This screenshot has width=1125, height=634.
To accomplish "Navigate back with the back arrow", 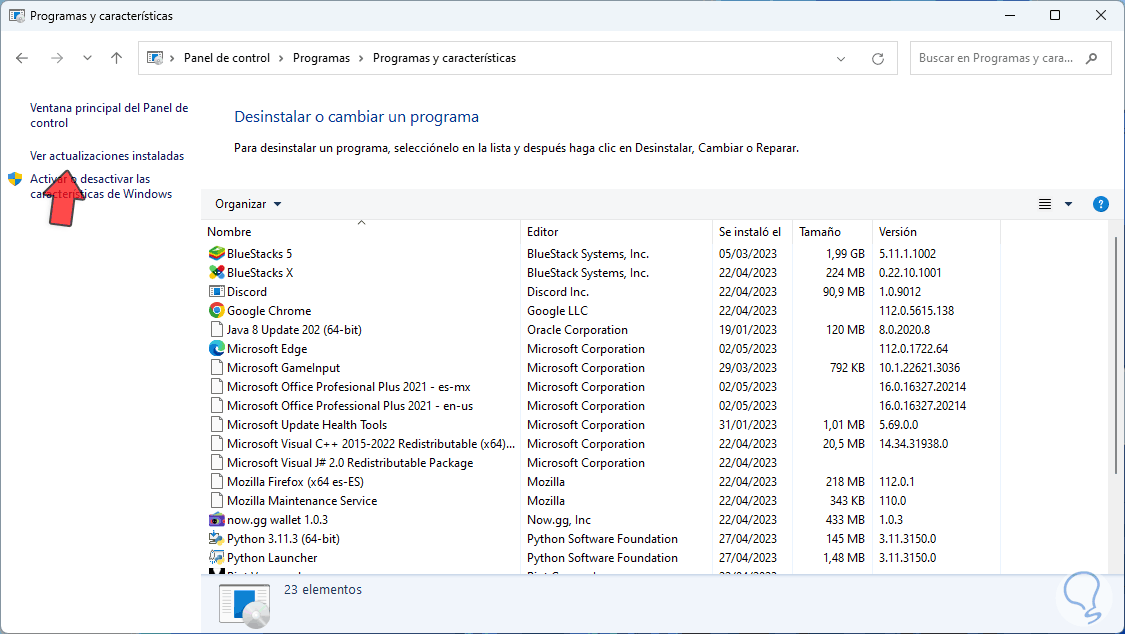I will 22,59.
